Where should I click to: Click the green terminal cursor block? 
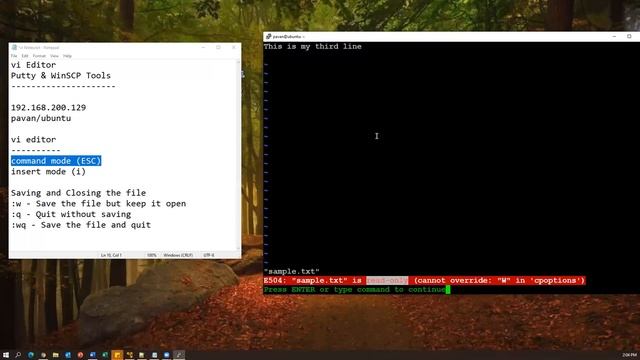448,289
